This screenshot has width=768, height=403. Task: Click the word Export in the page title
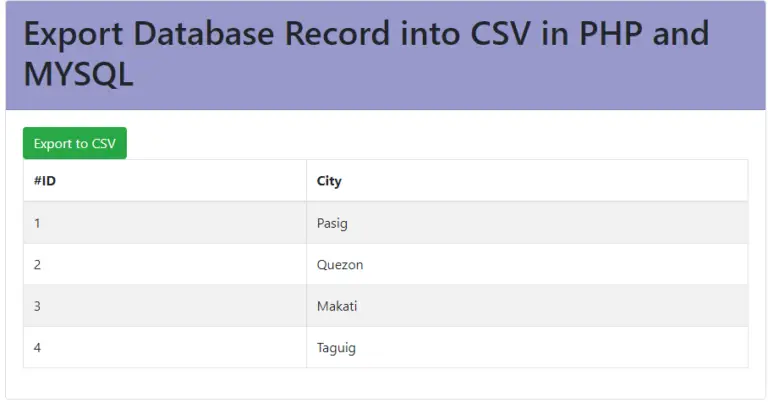point(73,34)
